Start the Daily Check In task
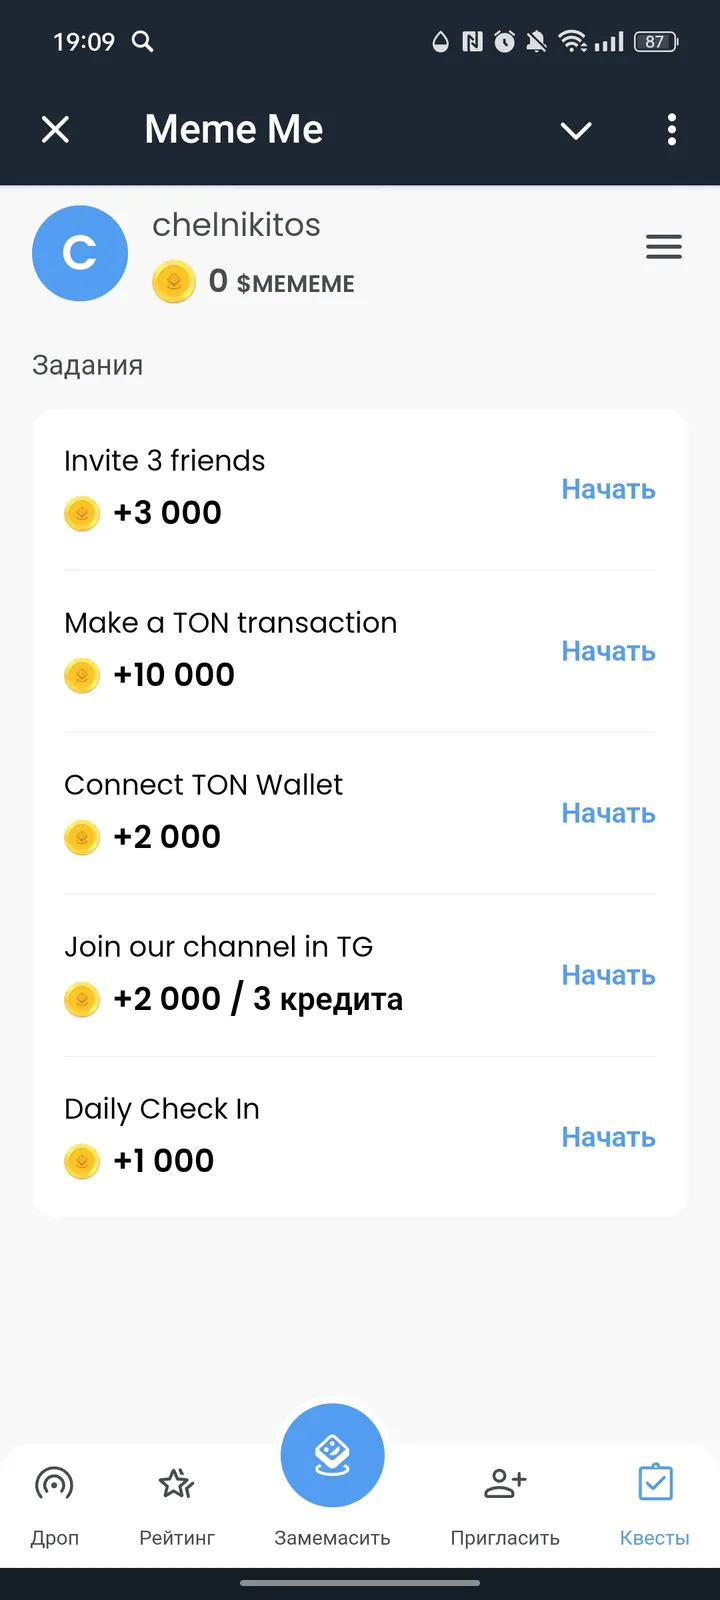This screenshot has height=1600, width=720. 608,1137
